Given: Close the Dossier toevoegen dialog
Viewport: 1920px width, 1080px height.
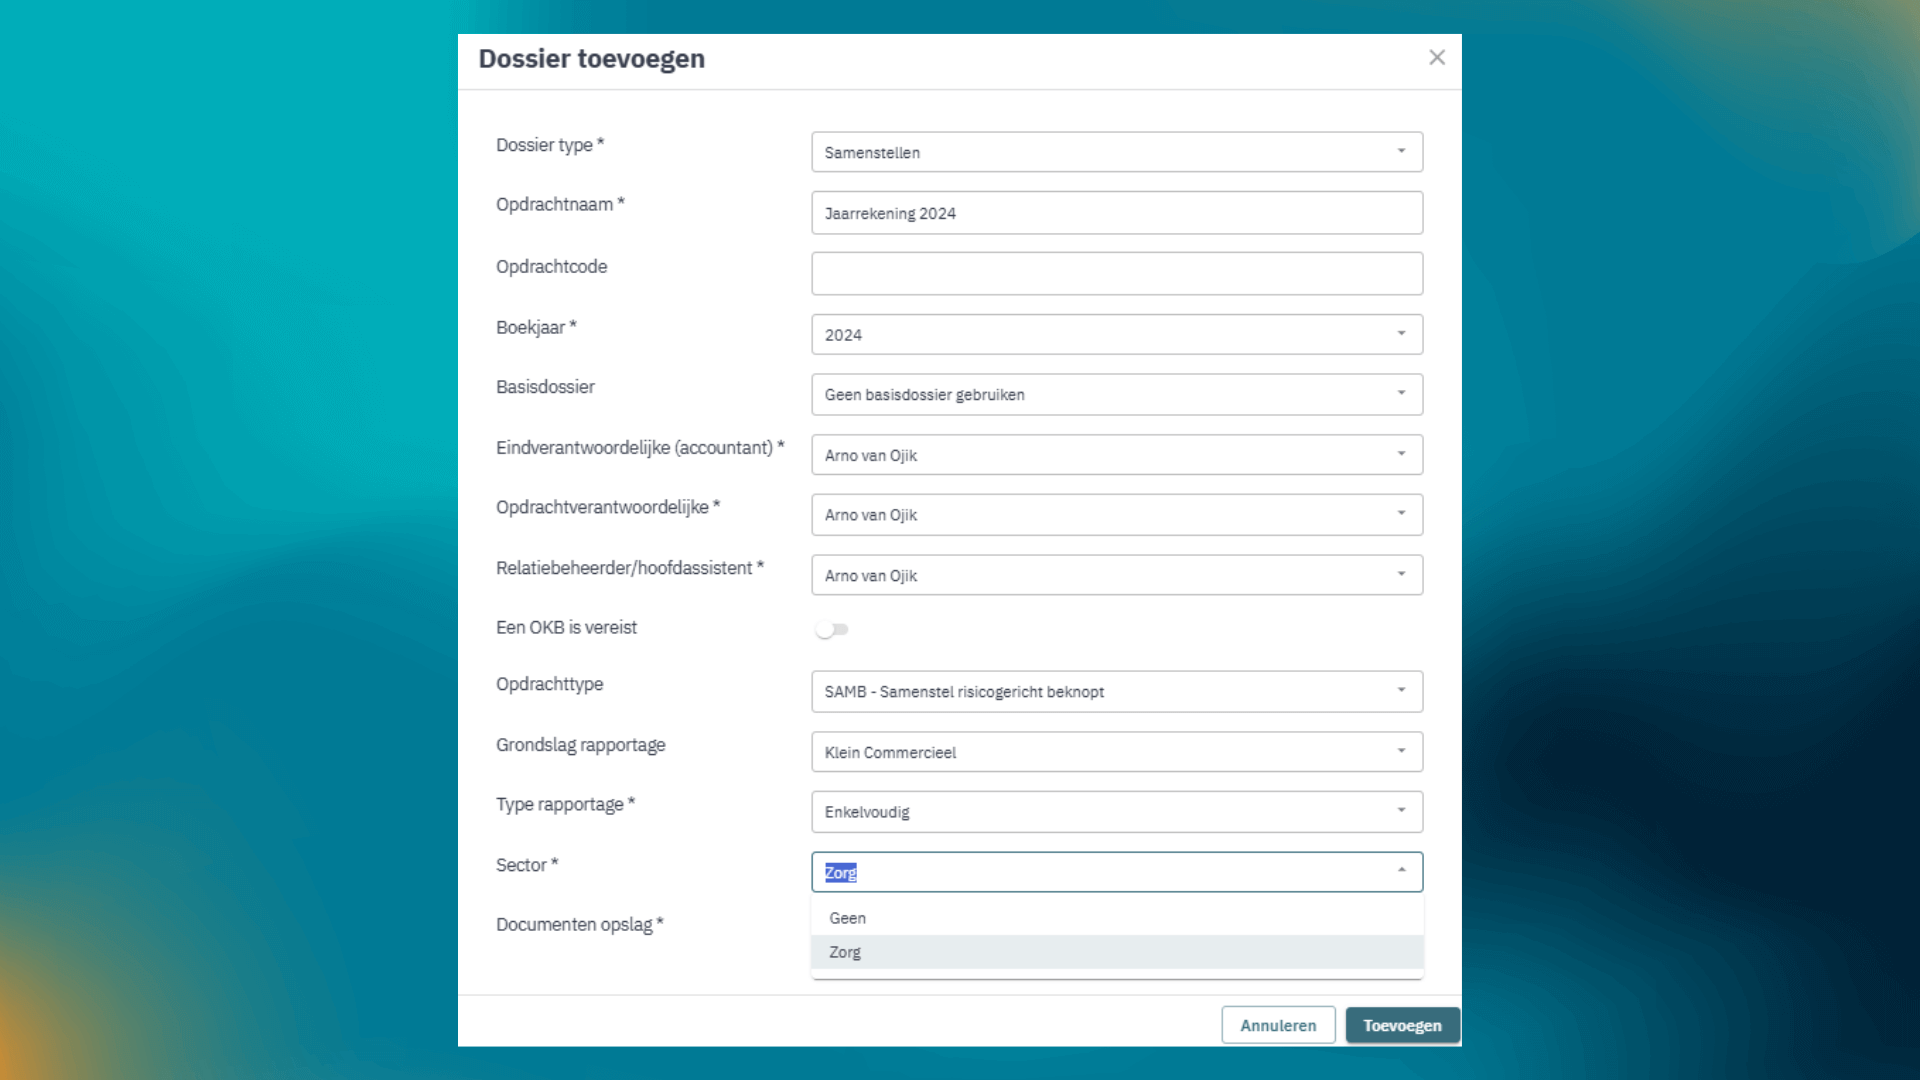Looking at the screenshot, I should click(x=1437, y=58).
